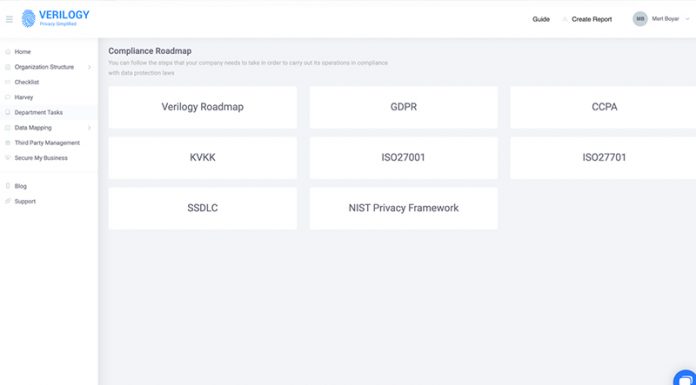The image size is (696, 385).
Task: Open the KVKK roadmap card
Action: tap(202, 158)
